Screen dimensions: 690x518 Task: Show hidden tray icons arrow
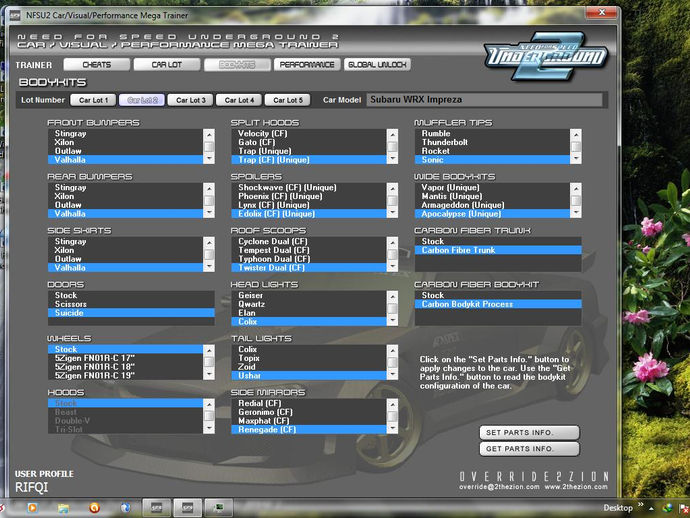point(651,508)
